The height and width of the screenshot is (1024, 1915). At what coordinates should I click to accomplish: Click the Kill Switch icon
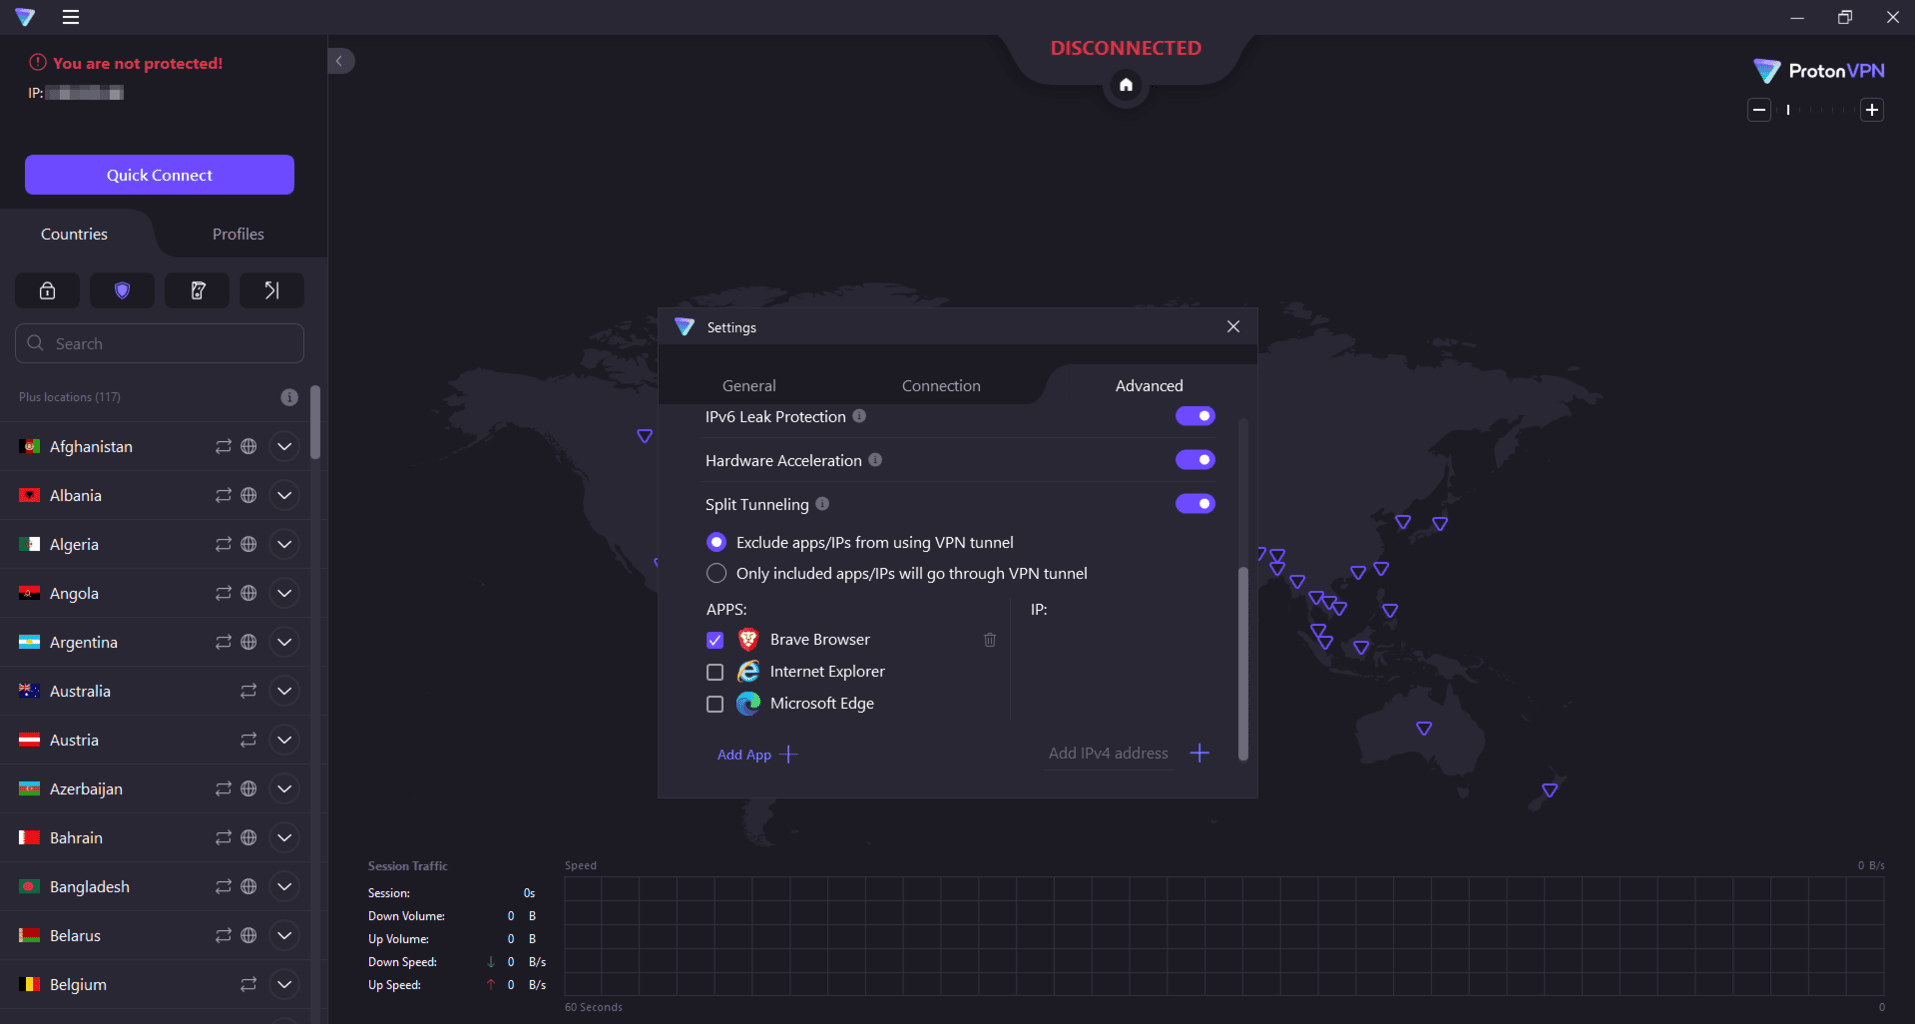(x=197, y=291)
